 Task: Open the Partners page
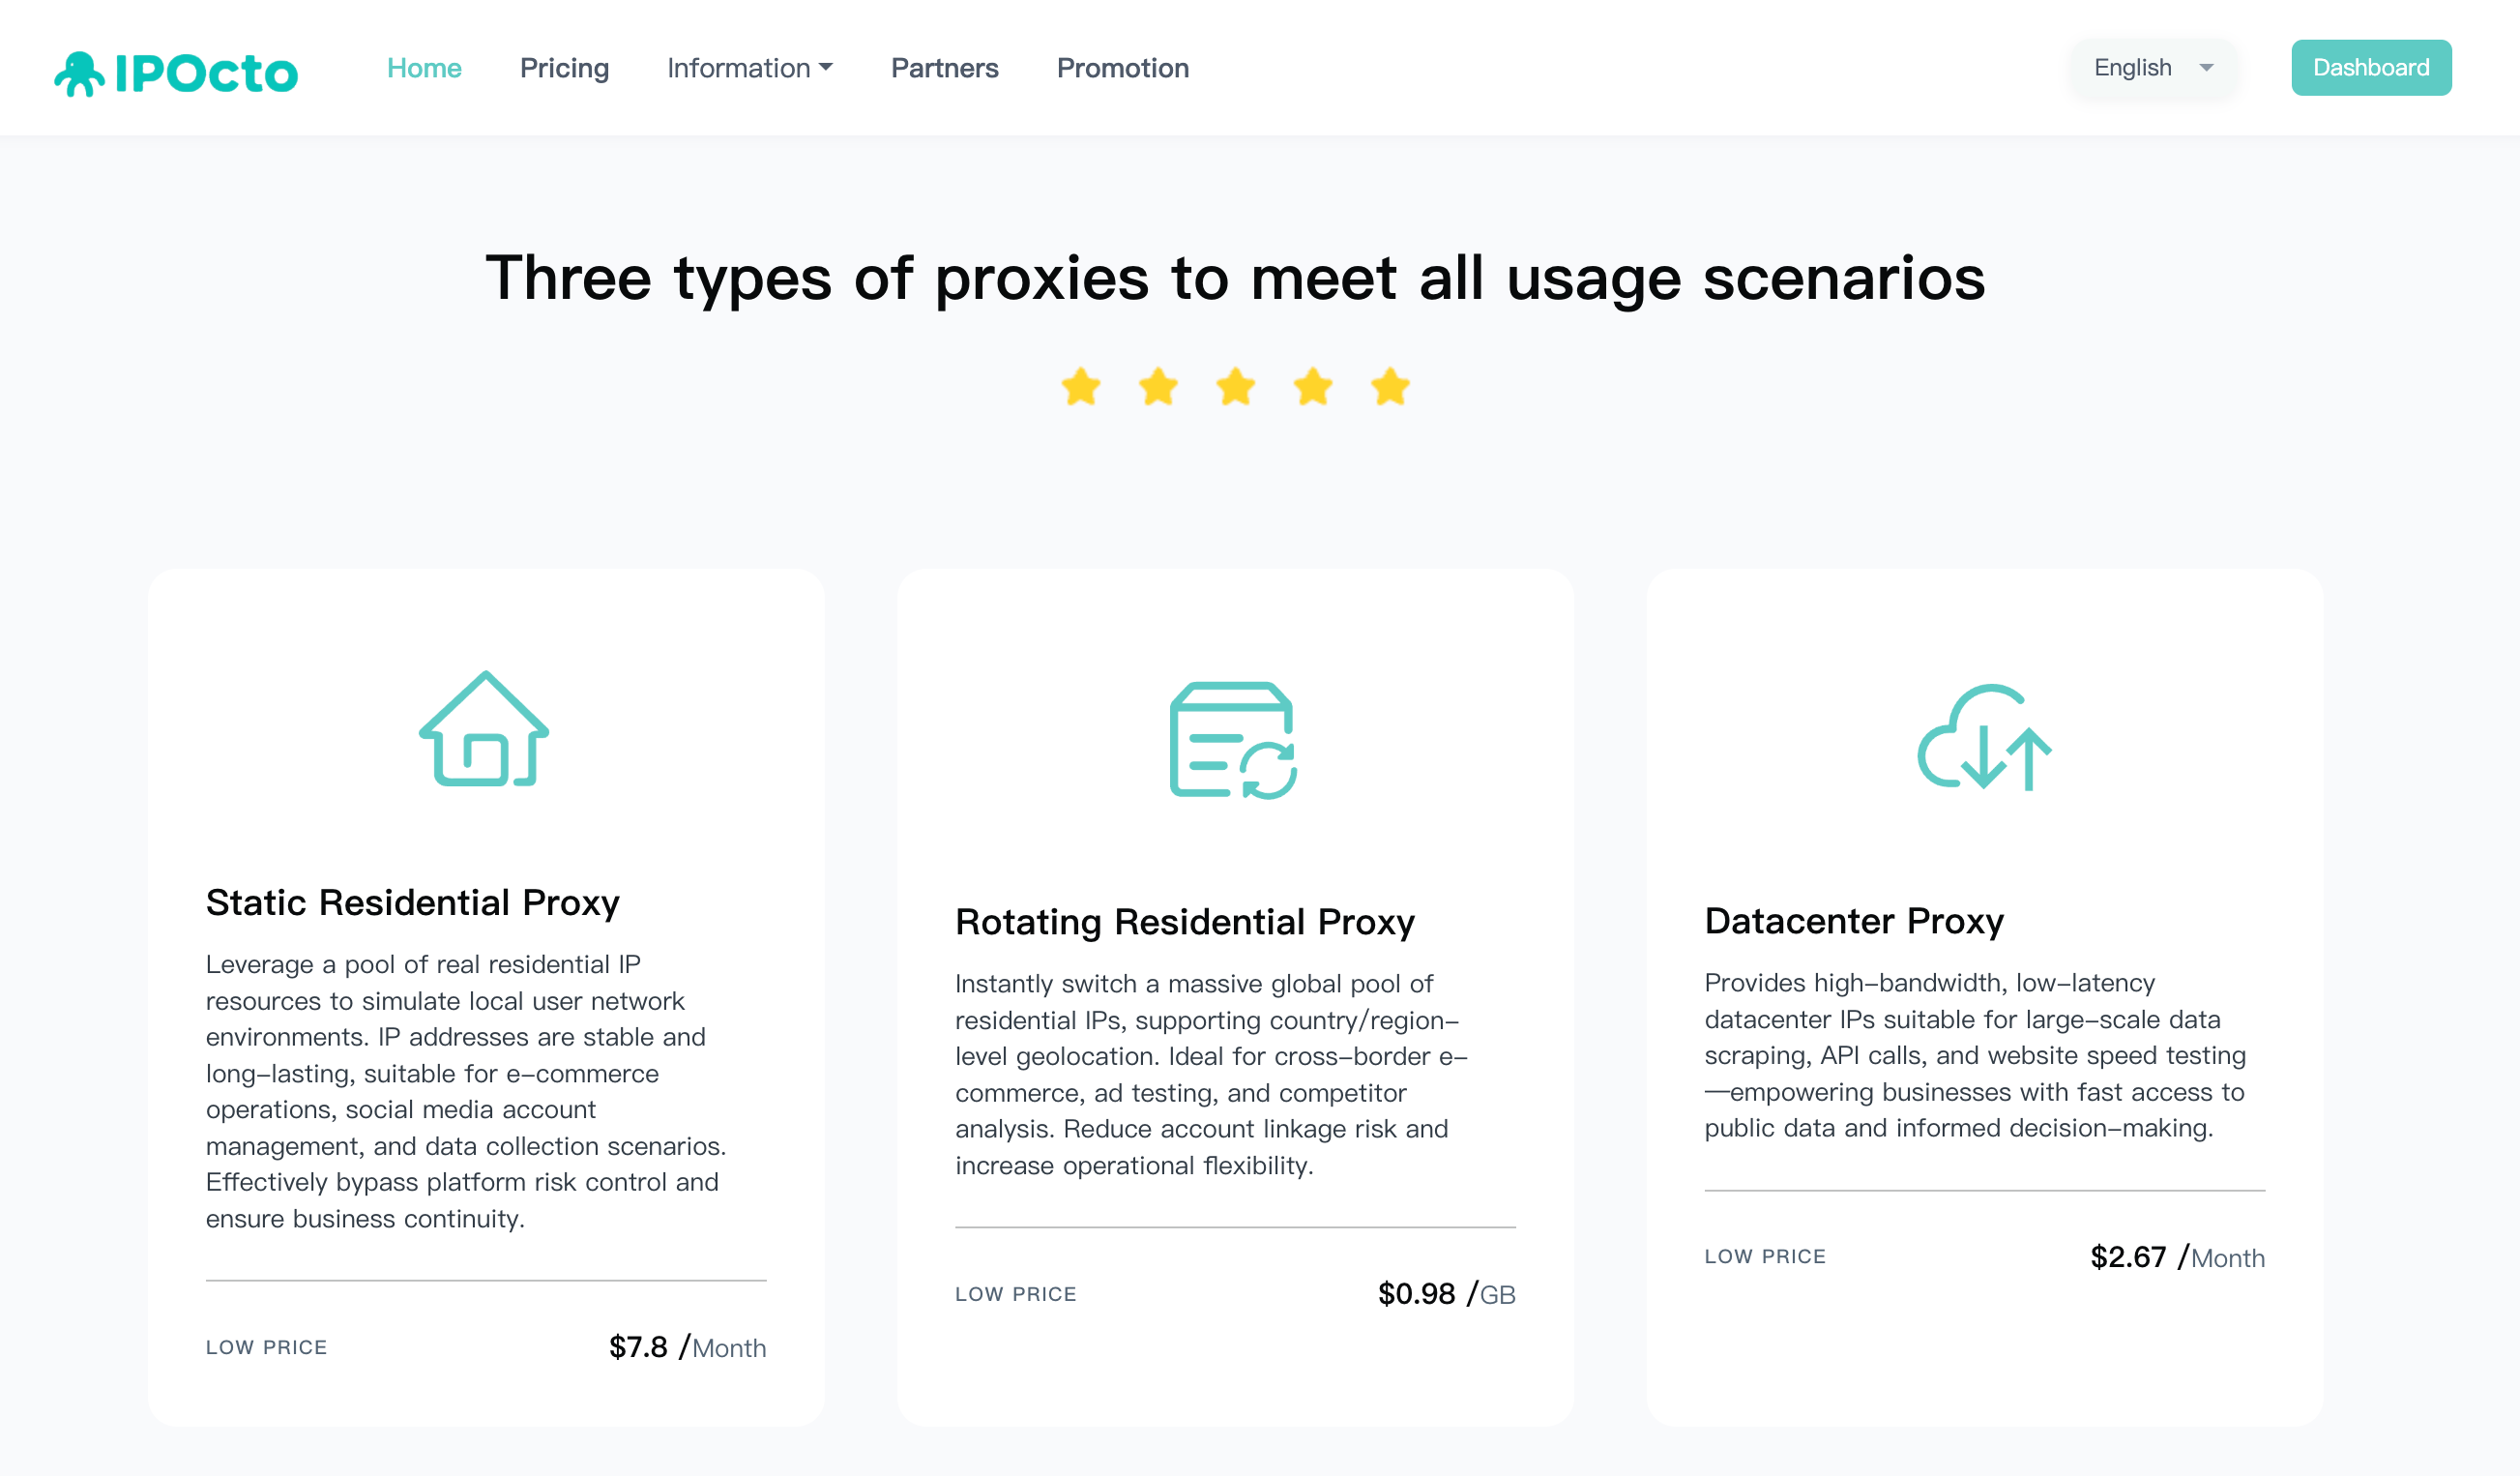(944, 68)
